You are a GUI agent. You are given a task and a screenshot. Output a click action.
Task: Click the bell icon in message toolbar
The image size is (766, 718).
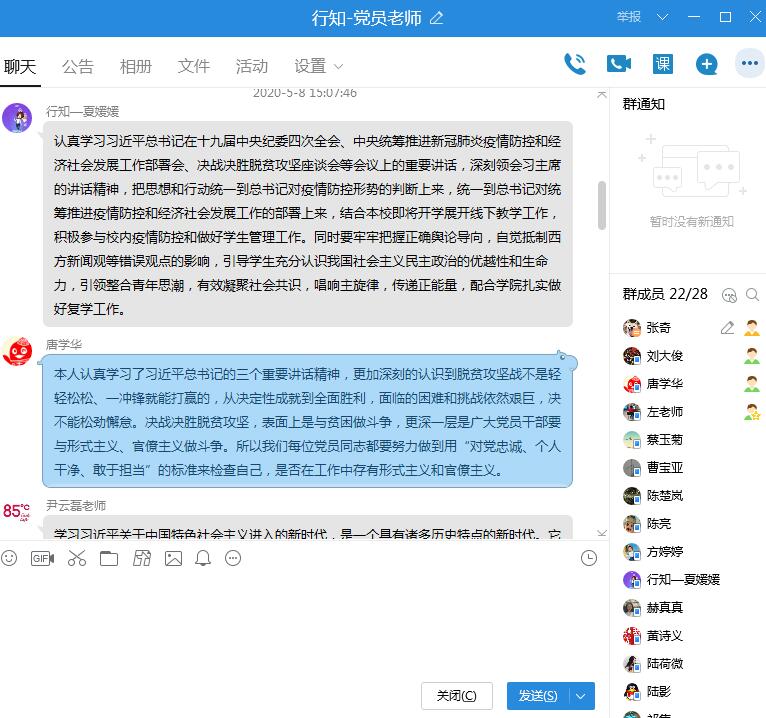tap(203, 558)
